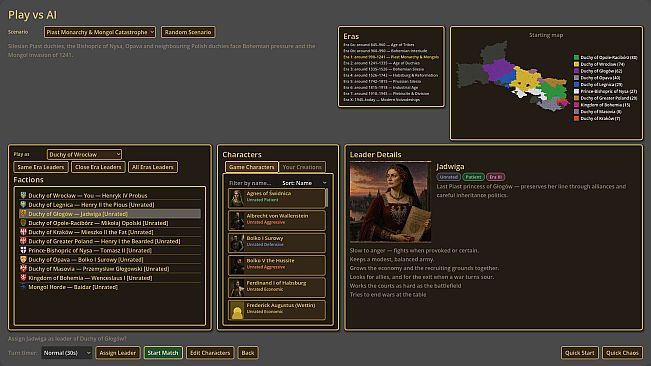
Task: Click the Start Match button
Action: pos(163,353)
